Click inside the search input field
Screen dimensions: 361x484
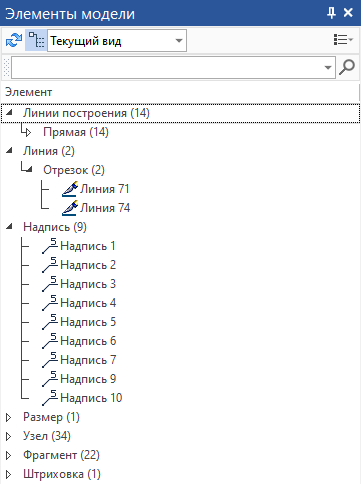pyautogui.click(x=167, y=68)
